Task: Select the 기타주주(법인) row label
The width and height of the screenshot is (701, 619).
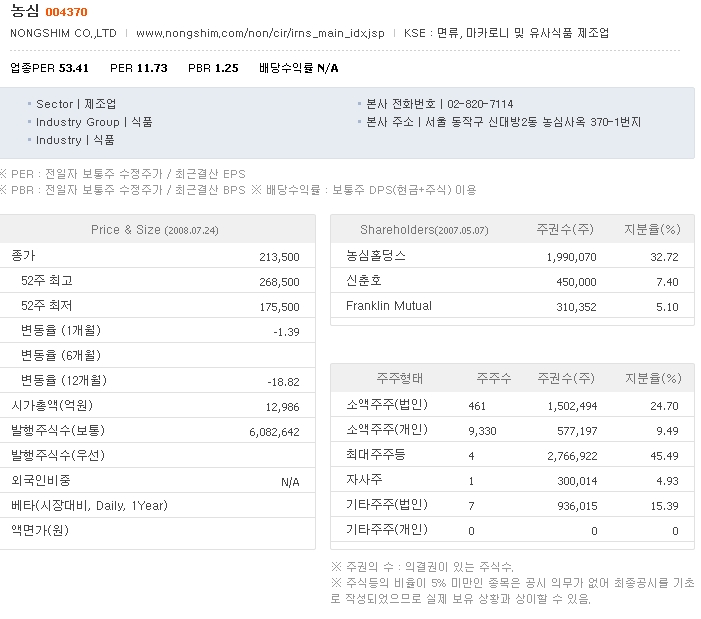Action: click(x=387, y=505)
